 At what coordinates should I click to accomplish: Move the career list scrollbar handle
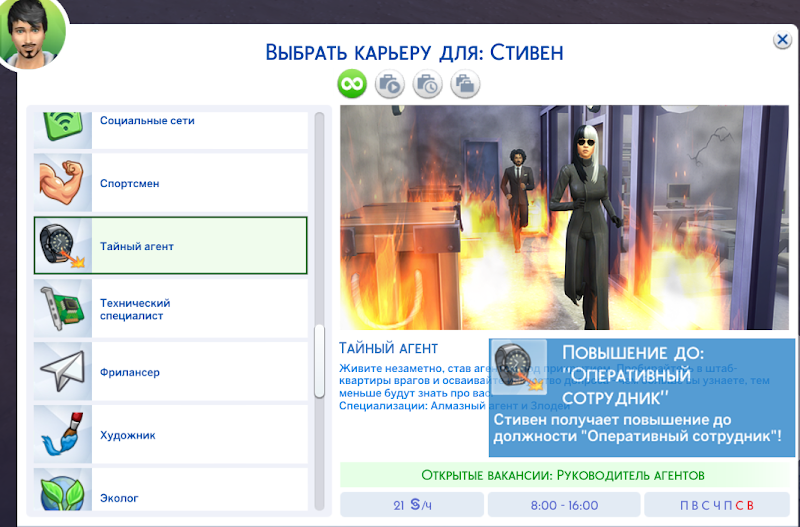point(320,361)
